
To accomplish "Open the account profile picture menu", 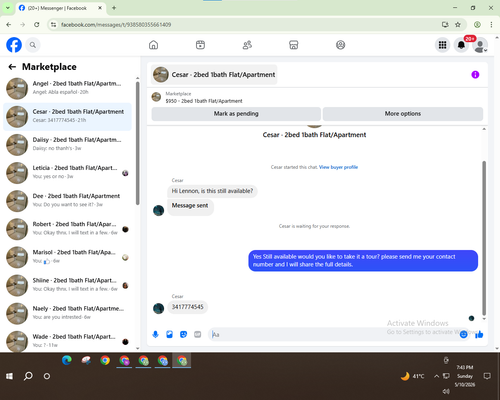I will coord(480,45).
